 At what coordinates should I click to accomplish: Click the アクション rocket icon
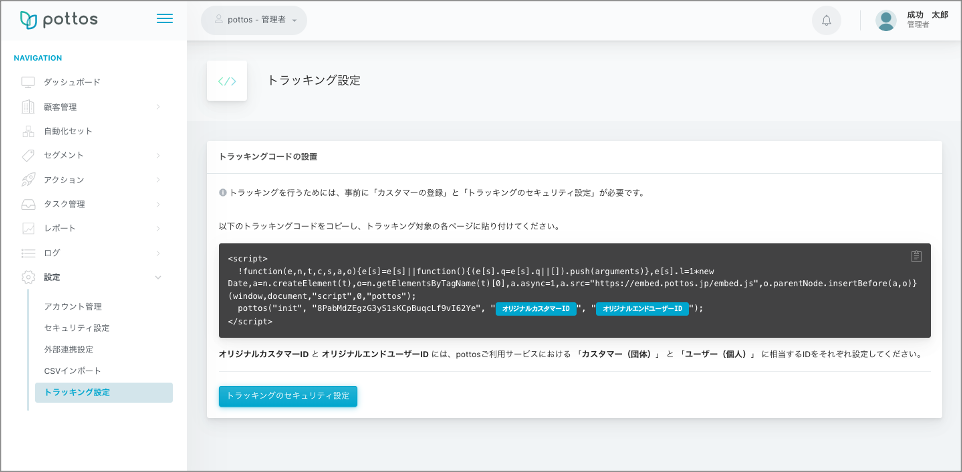[x=28, y=180]
